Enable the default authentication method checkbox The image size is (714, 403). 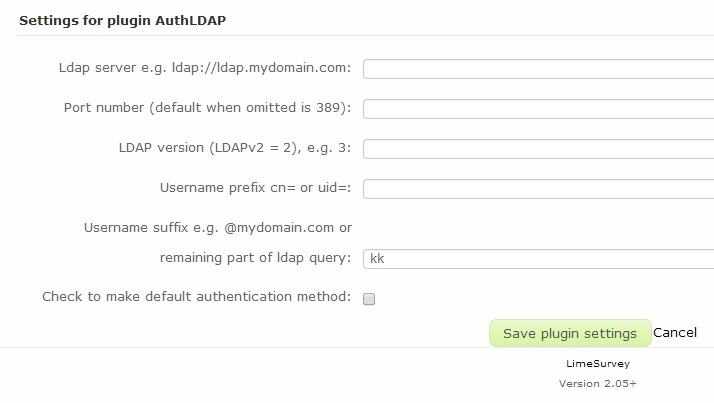(368, 298)
